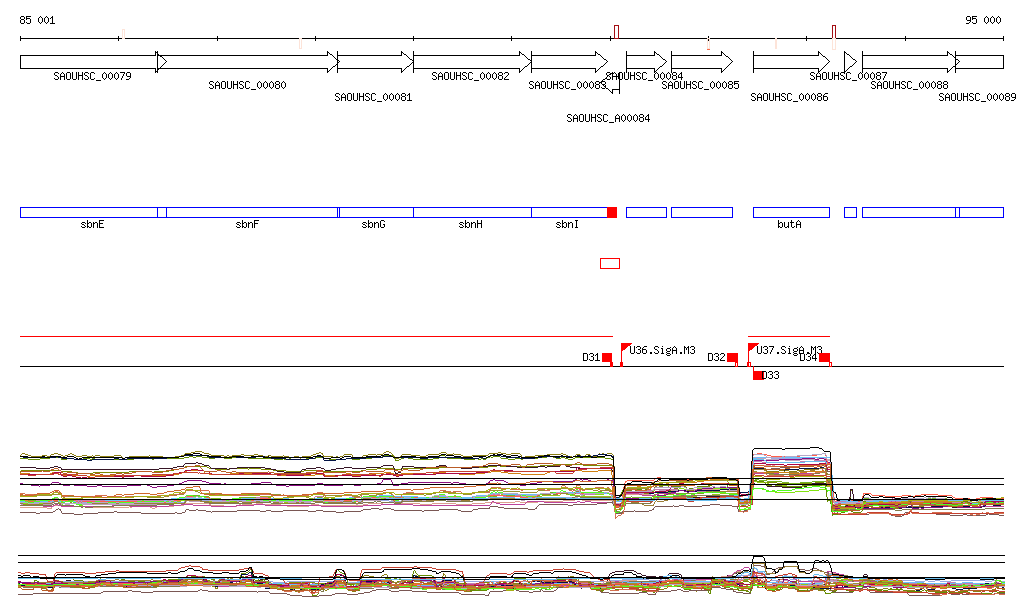Image resolution: width=1024 pixels, height=611 pixels.
Task: Click the SAOUHSC_00079 gene arrow
Action: point(93,62)
